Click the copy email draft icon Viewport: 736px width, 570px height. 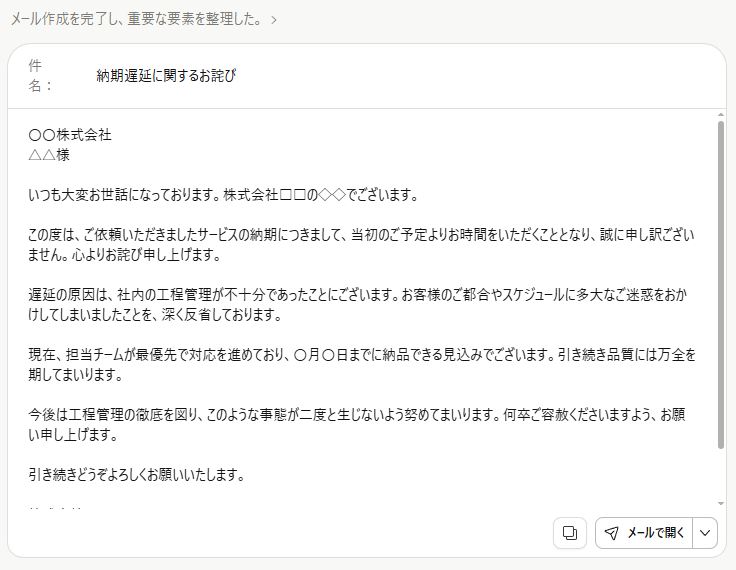point(570,533)
